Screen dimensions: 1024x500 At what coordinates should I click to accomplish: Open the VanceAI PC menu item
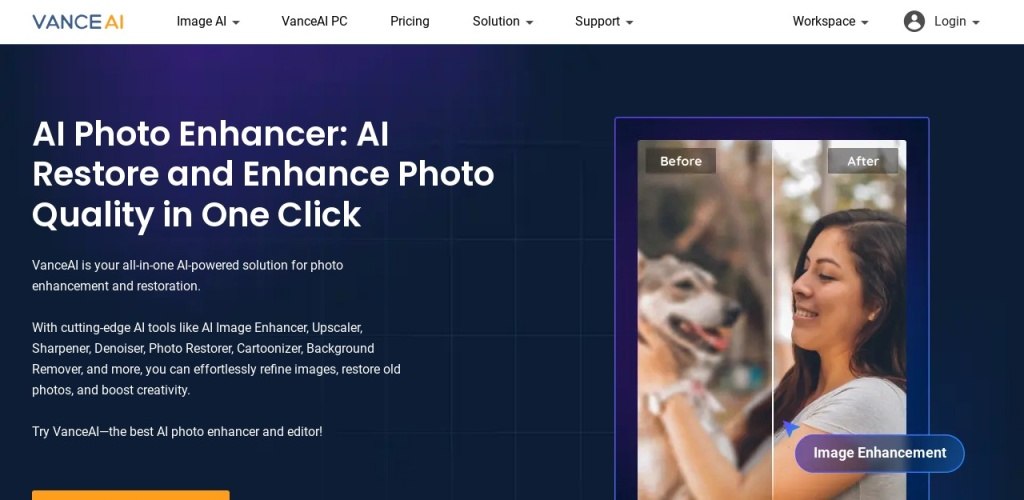tap(314, 22)
